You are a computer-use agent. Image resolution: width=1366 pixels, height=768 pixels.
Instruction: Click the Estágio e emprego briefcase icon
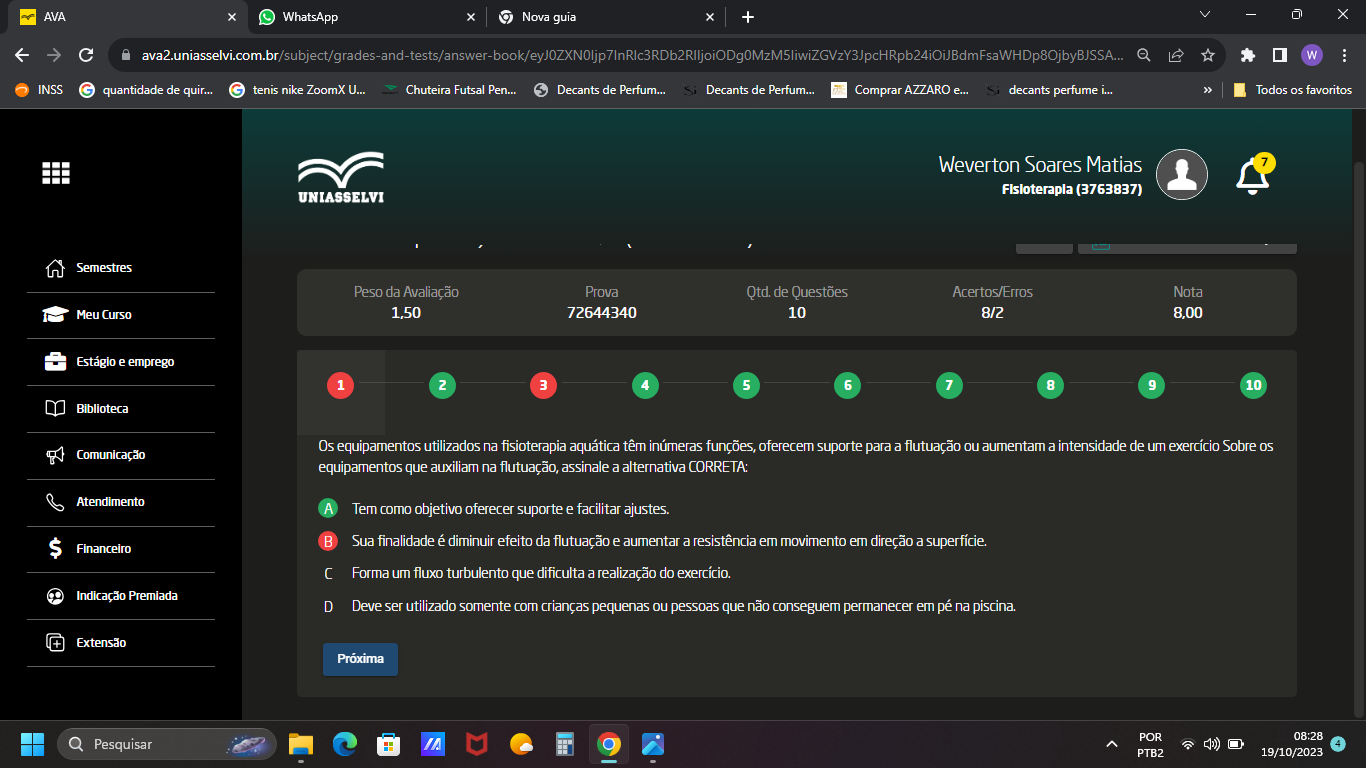56,362
